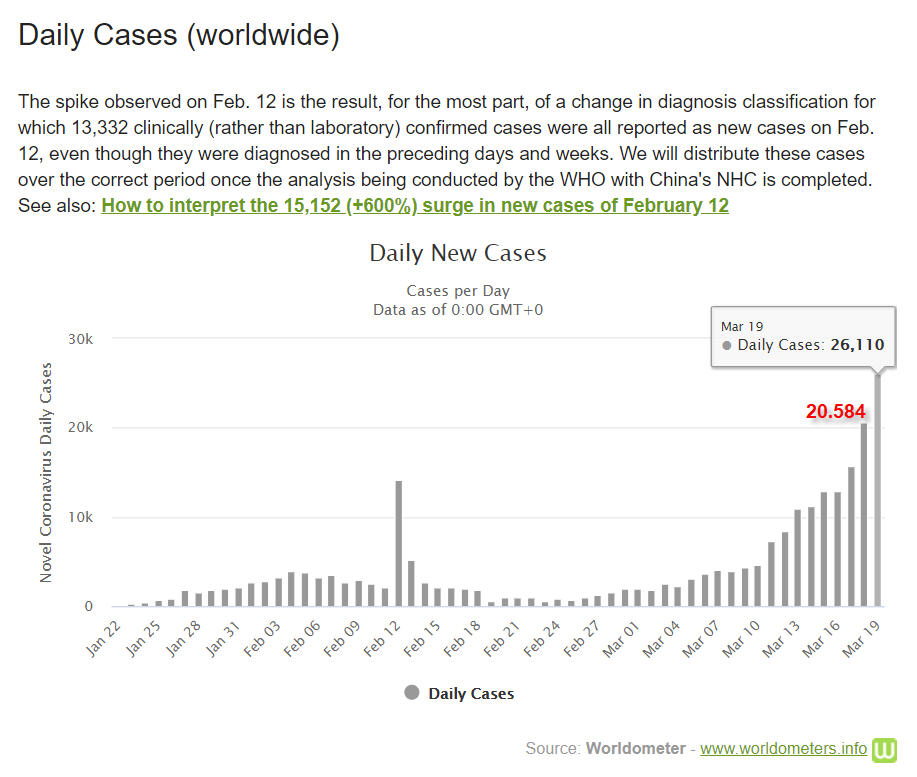Click the 30k y-axis label
This screenshot has height=777, width=917.
[x=82, y=339]
